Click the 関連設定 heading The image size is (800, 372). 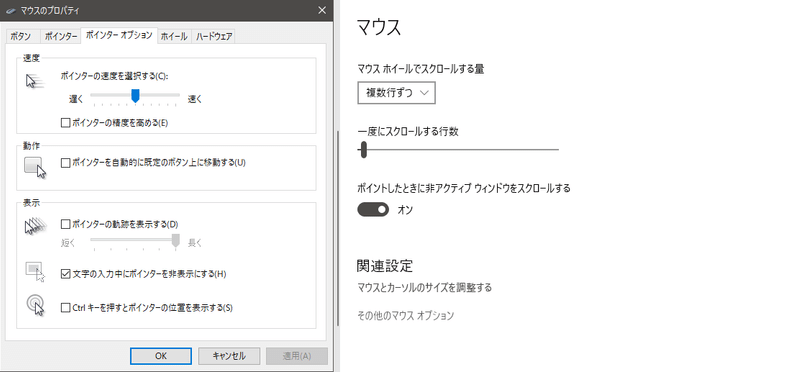(x=384, y=266)
